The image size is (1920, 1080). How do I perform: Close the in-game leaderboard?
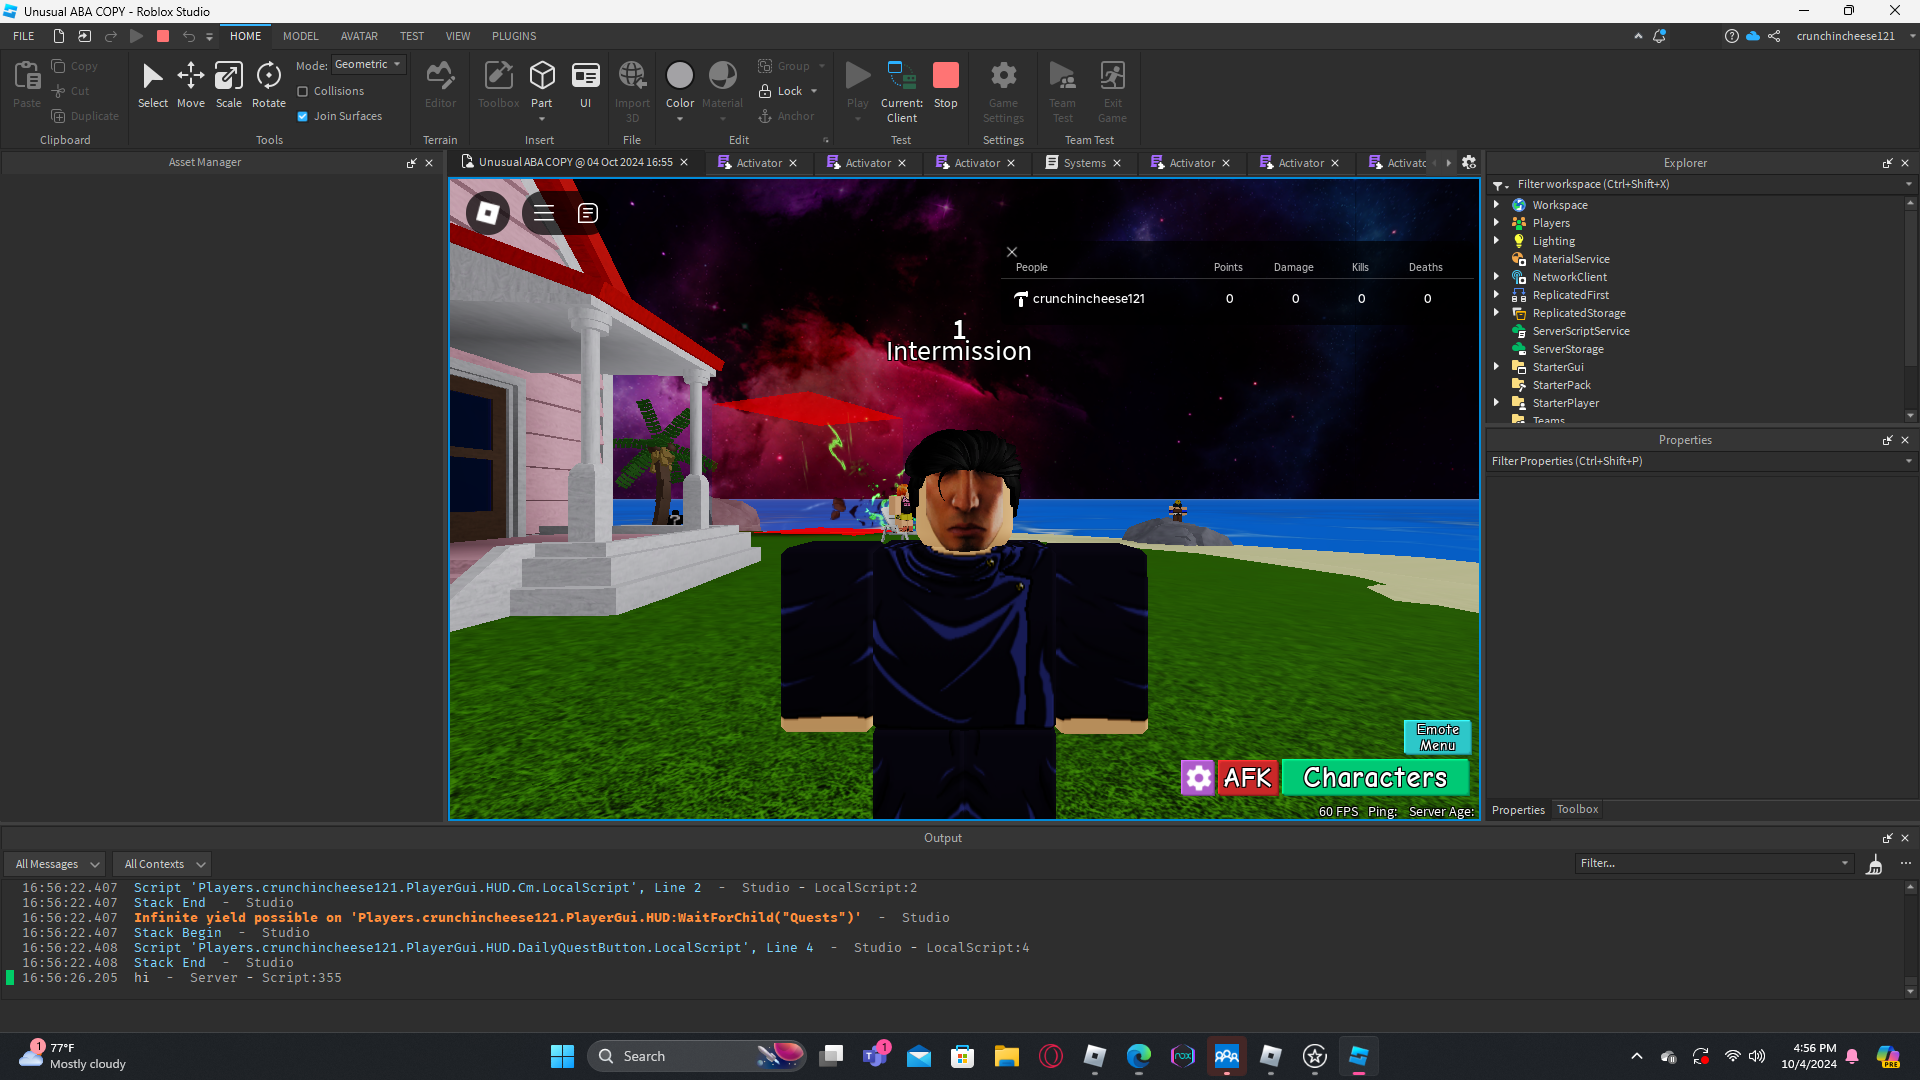point(1012,252)
